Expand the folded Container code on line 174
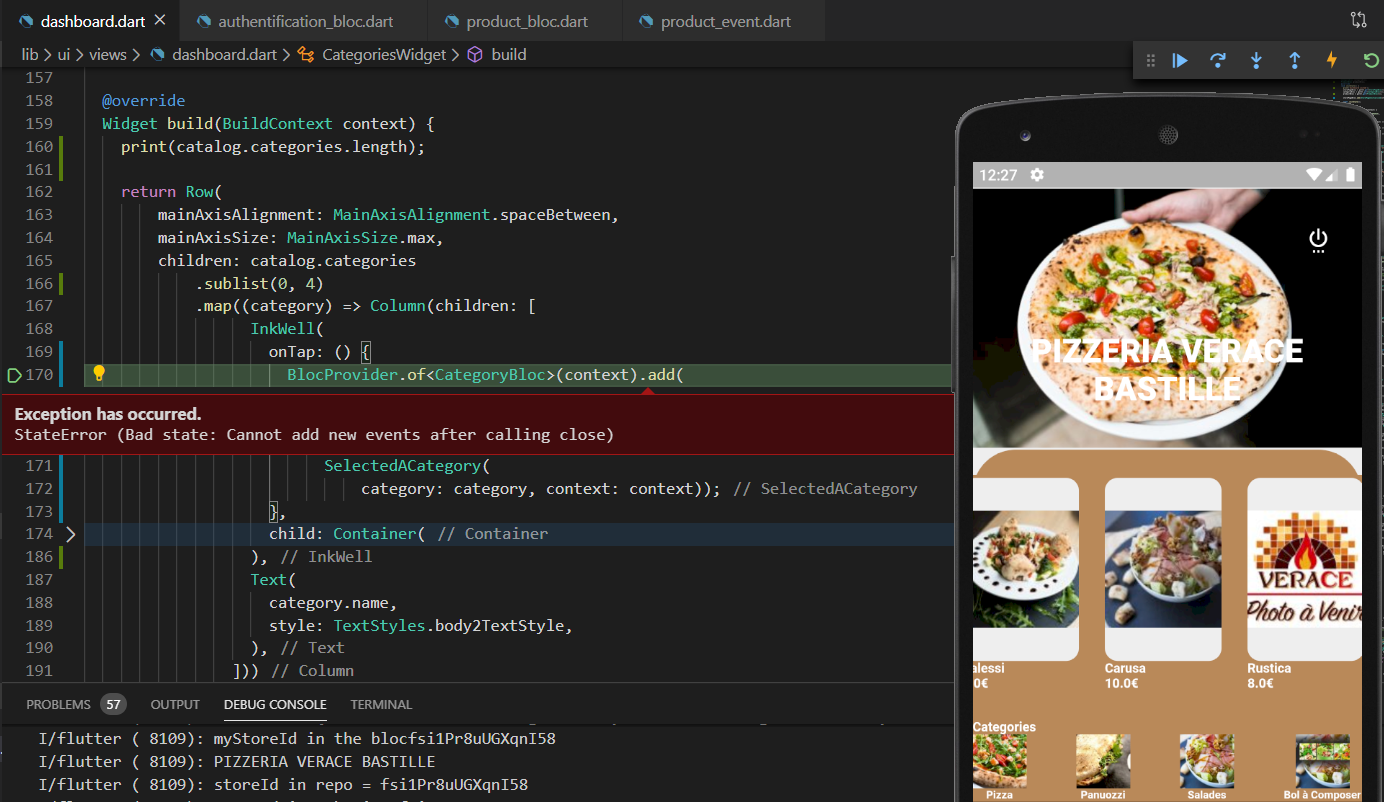 (x=70, y=534)
